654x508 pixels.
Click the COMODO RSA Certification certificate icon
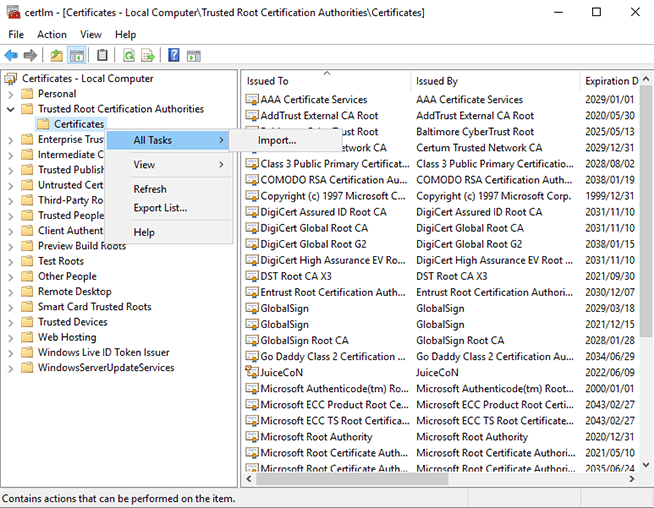(x=252, y=180)
